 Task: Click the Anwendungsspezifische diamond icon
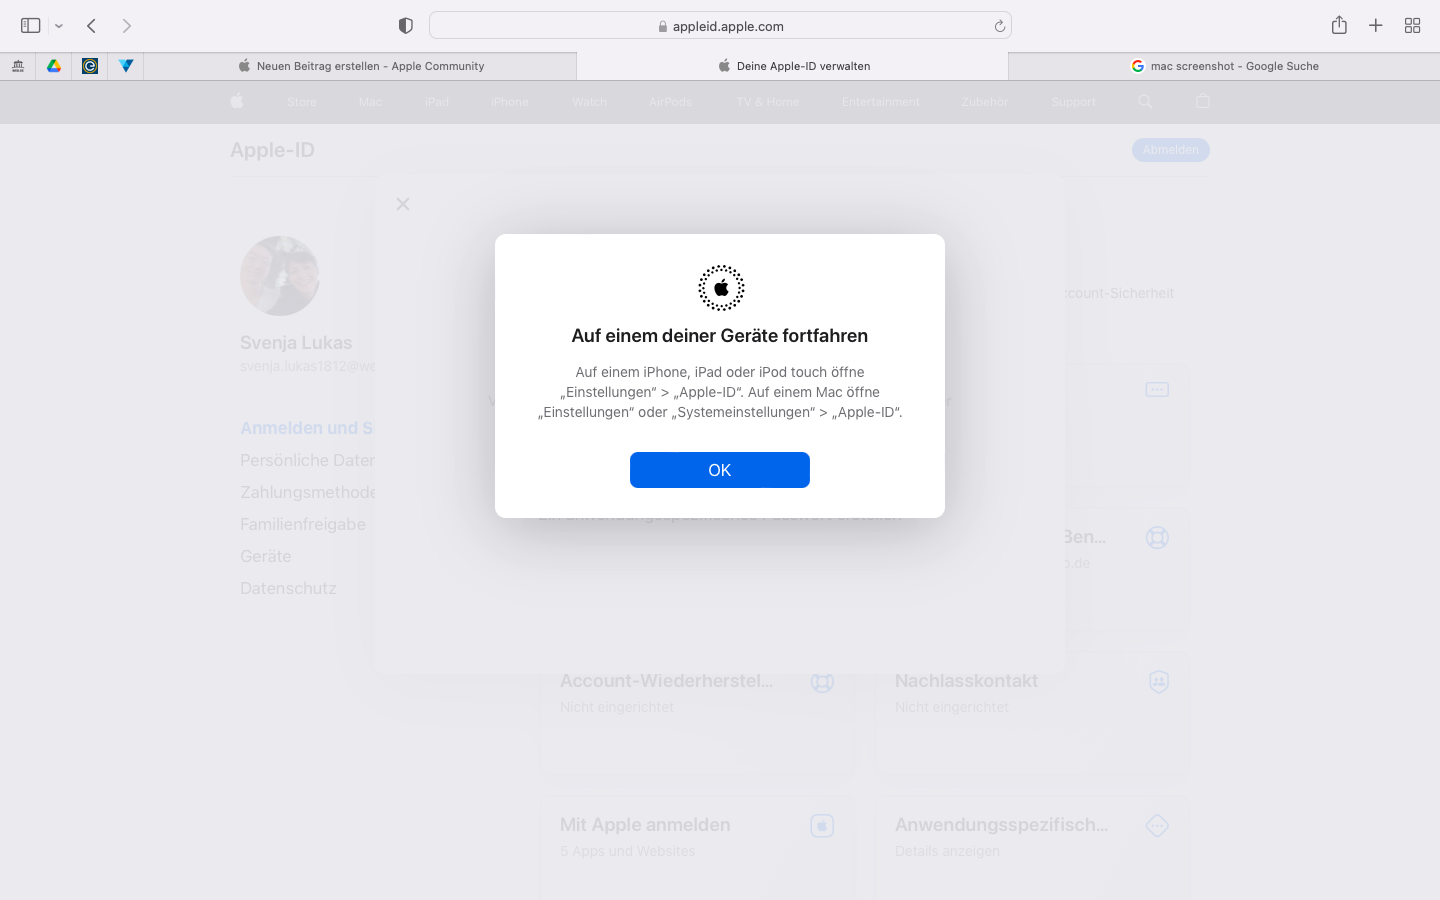point(1157,826)
